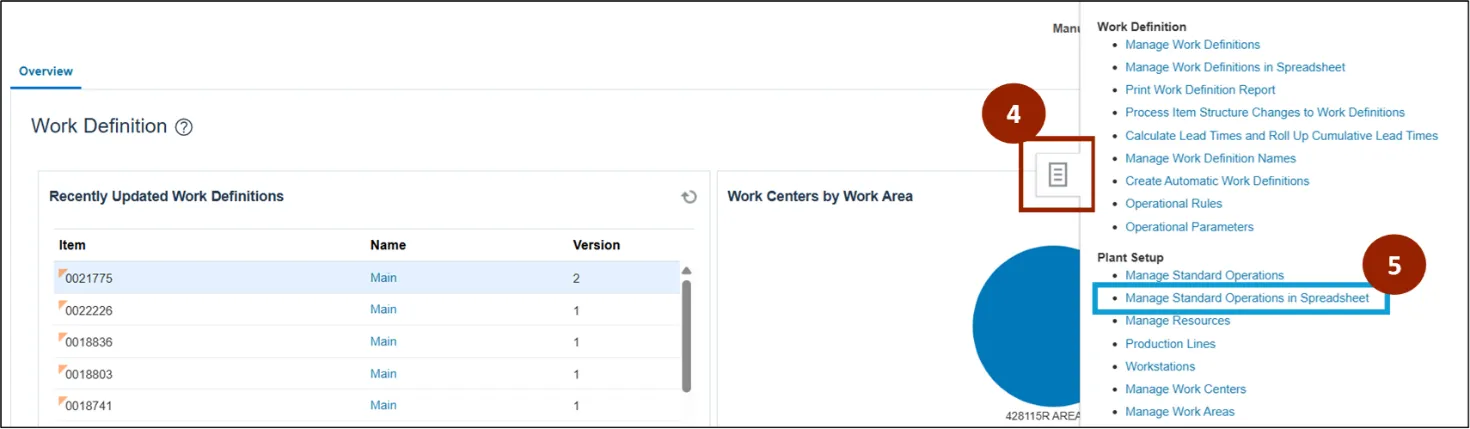Switch to the Overview tab
The height and width of the screenshot is (429, 1470).
click(x=45, y=71)
